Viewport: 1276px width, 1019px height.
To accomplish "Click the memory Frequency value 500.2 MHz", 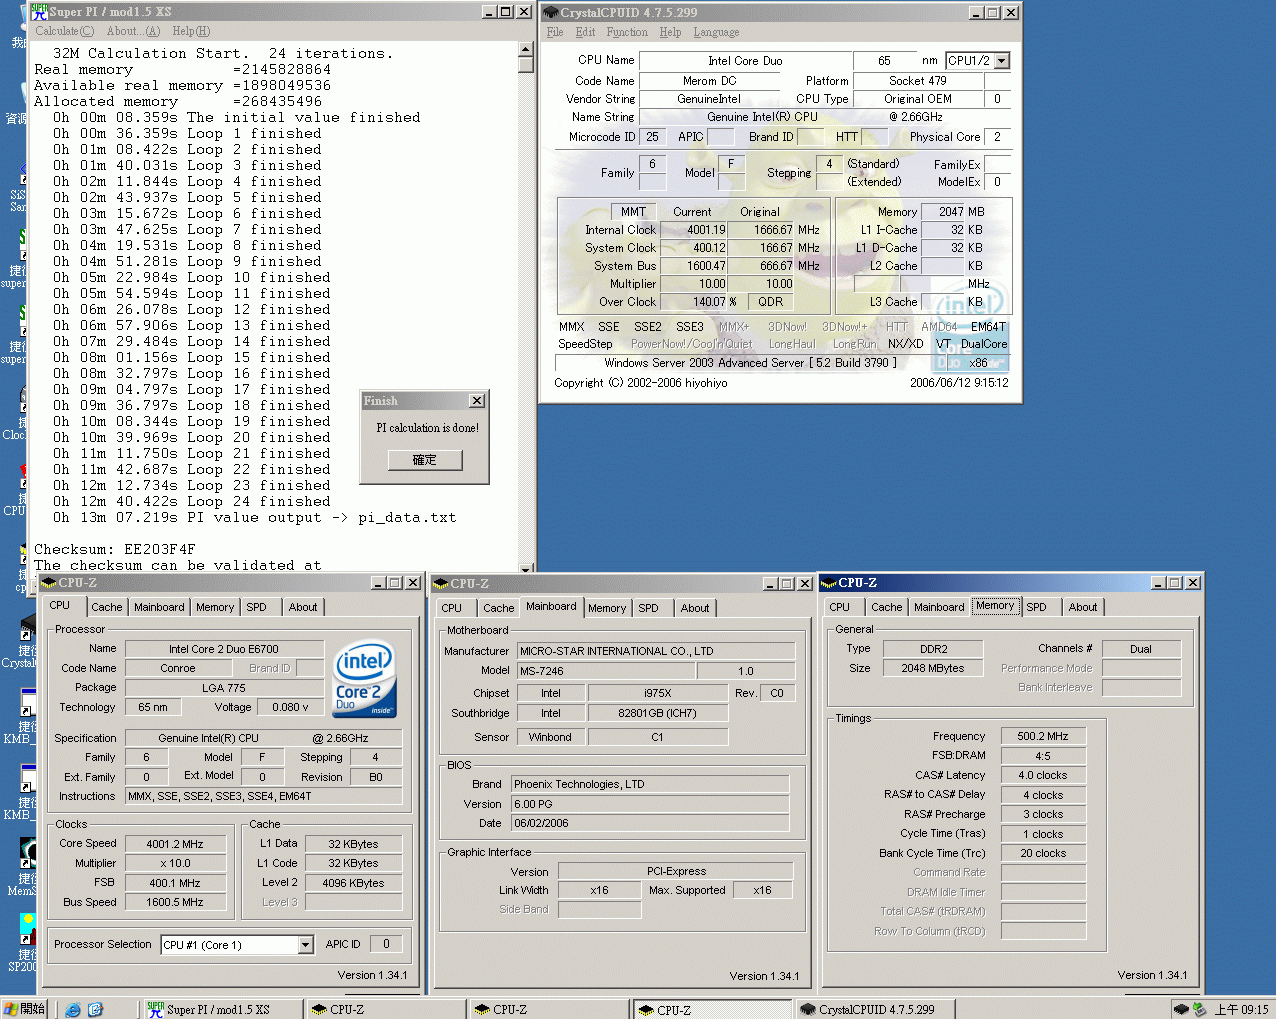I will pos(1043,736).
